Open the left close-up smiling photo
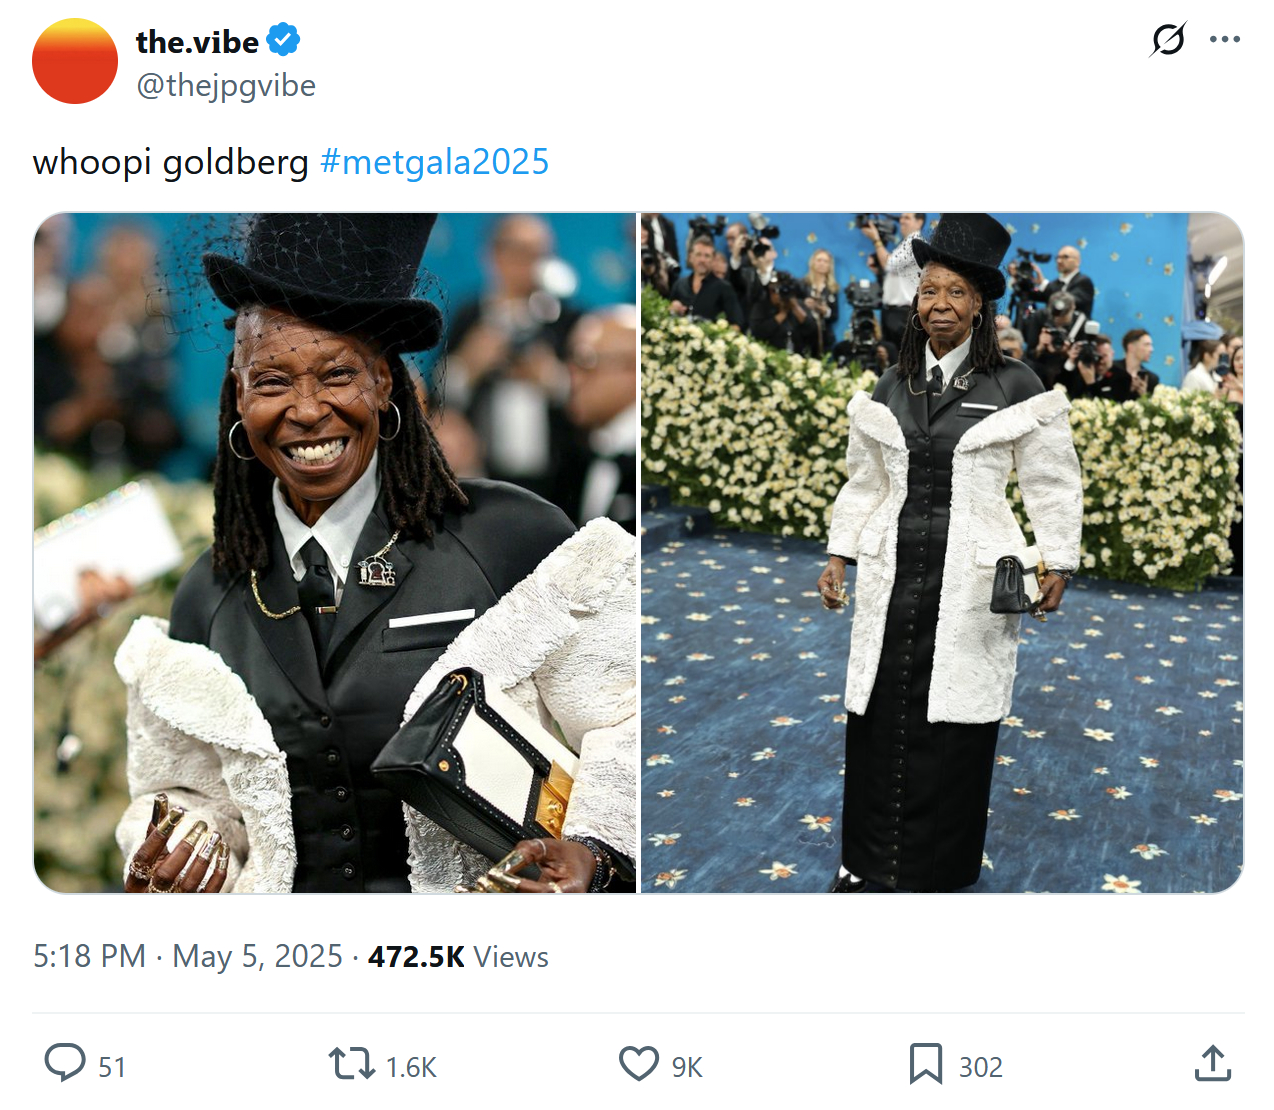This screenshot has width=1274, height=1110. click(335, 553)
